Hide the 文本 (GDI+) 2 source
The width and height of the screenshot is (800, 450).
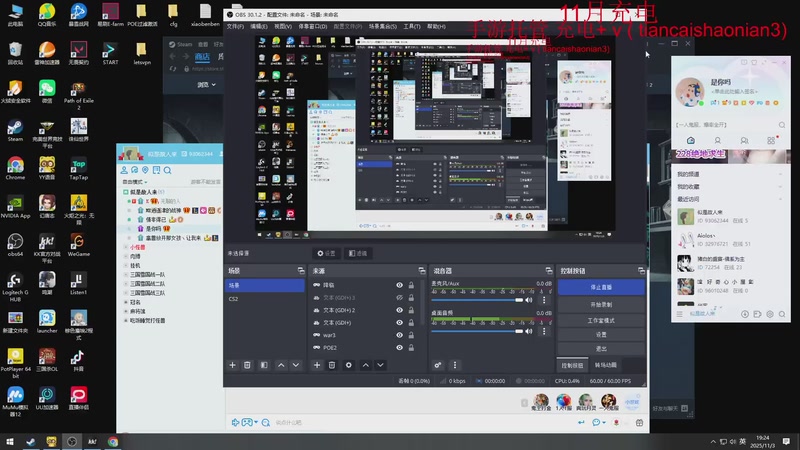(x=399, y=310)
